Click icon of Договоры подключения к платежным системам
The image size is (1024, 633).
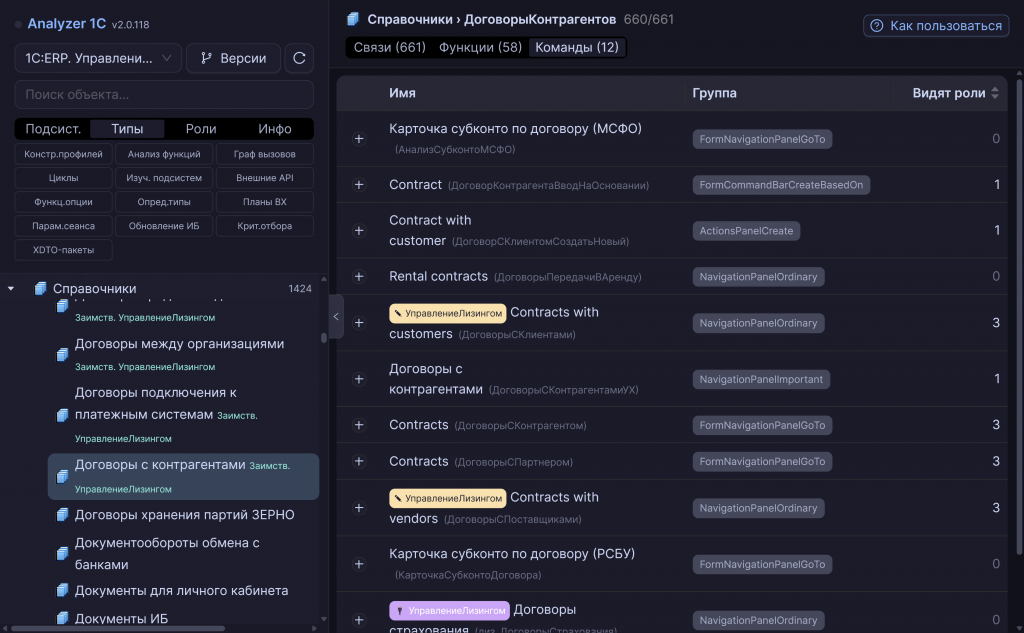point(62,415)
